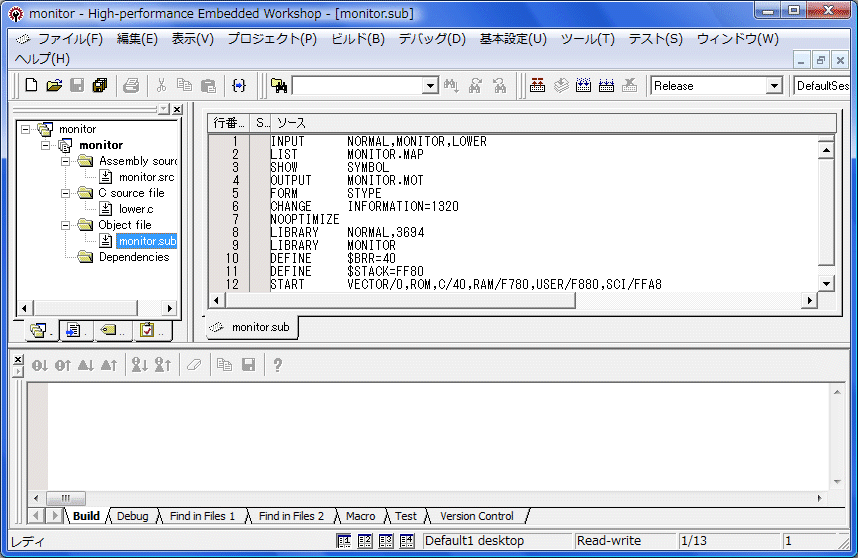Print the document using printer icon
This screenshot has width=858, height=558.
click(x=131, y=85)
